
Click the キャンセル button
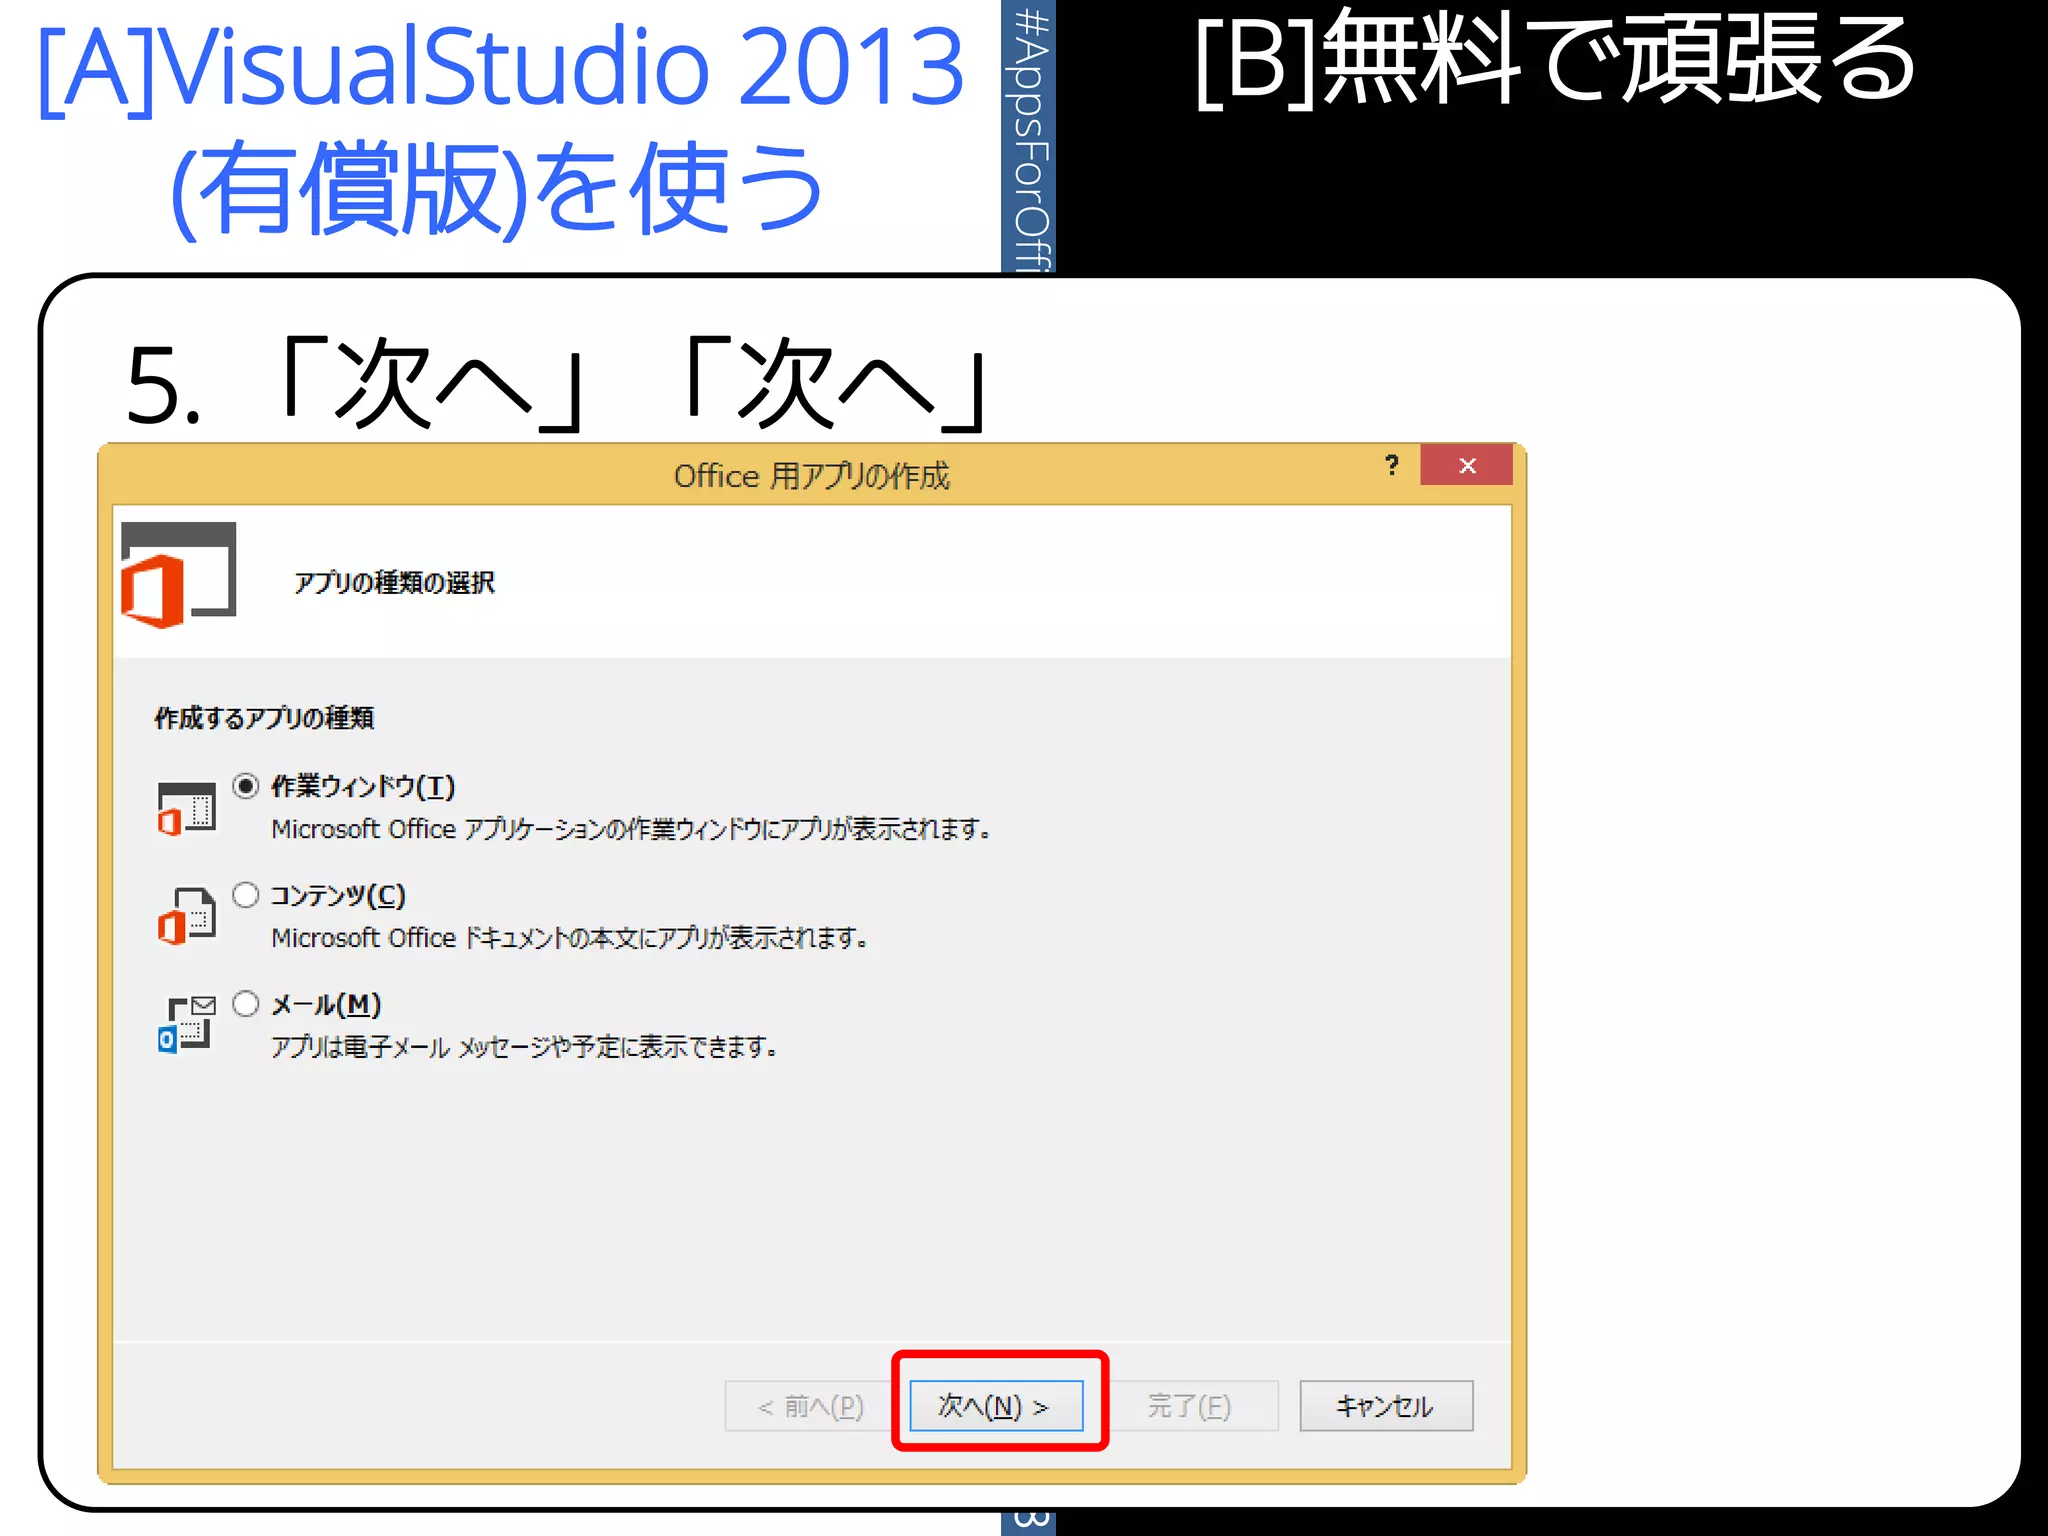point(1386,1406)
